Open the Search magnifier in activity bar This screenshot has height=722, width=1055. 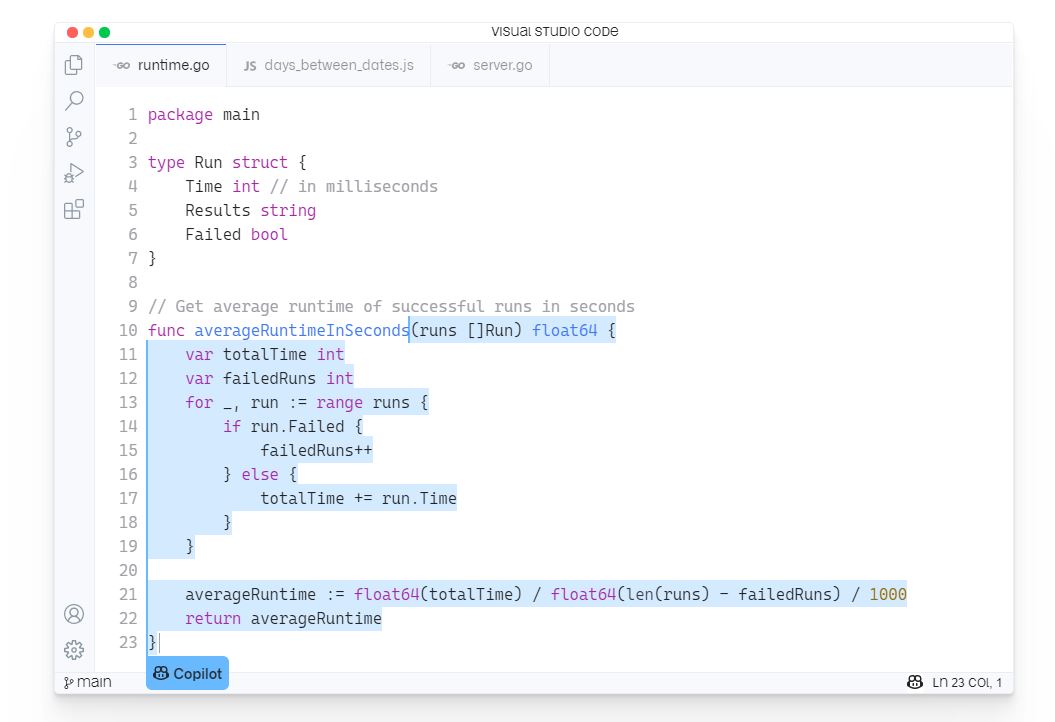74,101
